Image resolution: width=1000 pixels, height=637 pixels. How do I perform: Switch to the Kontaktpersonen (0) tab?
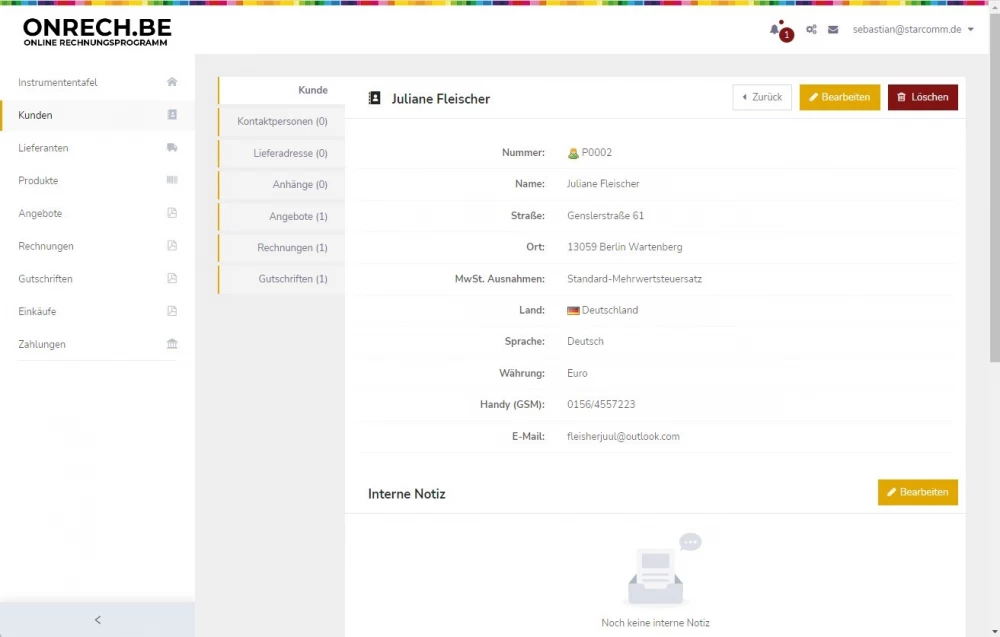(x=282, y=122)
